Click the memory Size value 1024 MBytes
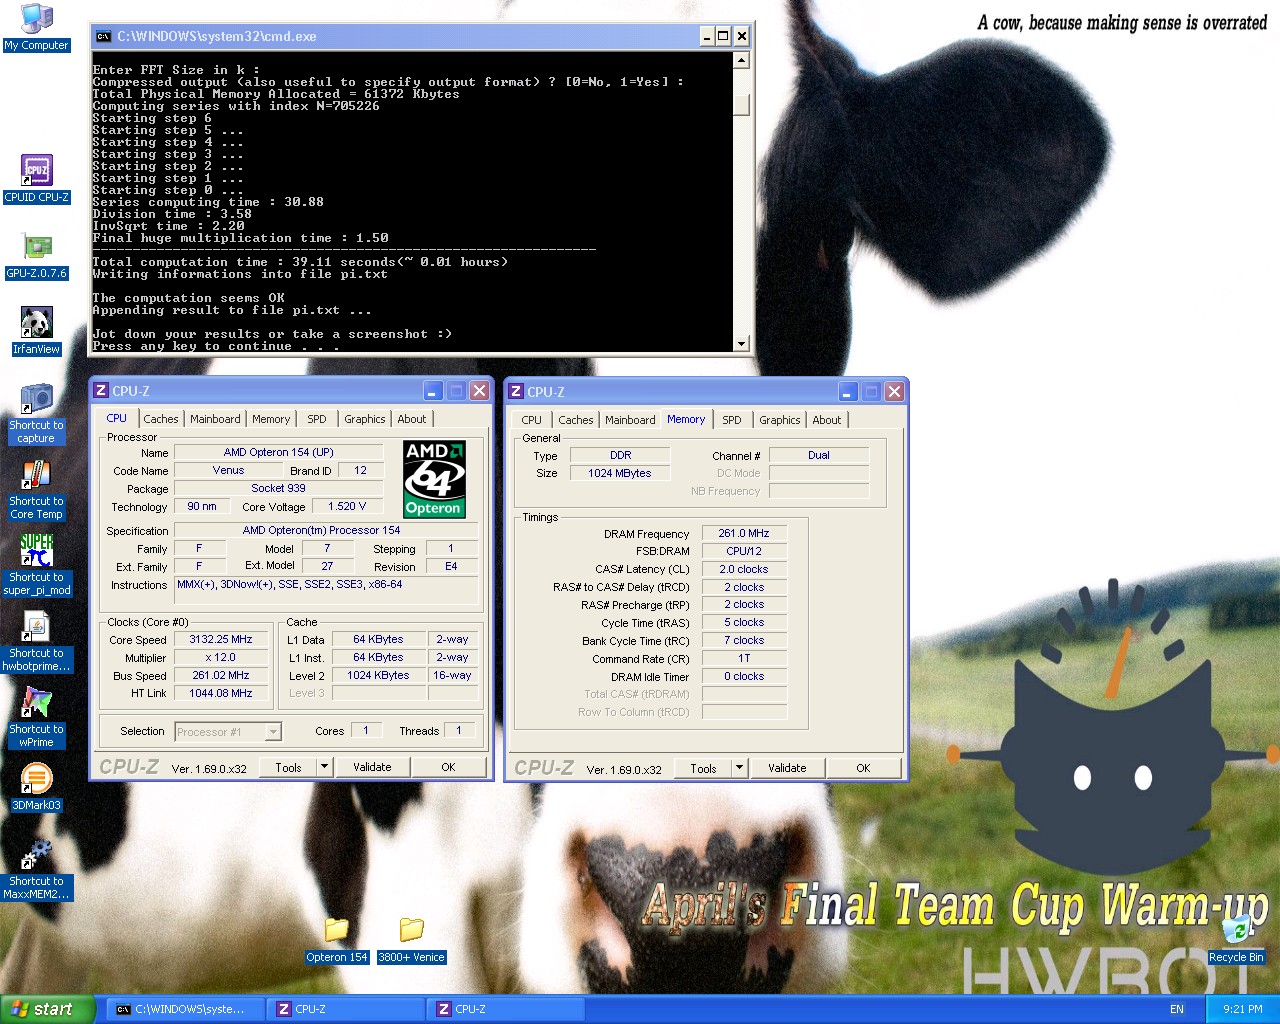 (620, 474)
